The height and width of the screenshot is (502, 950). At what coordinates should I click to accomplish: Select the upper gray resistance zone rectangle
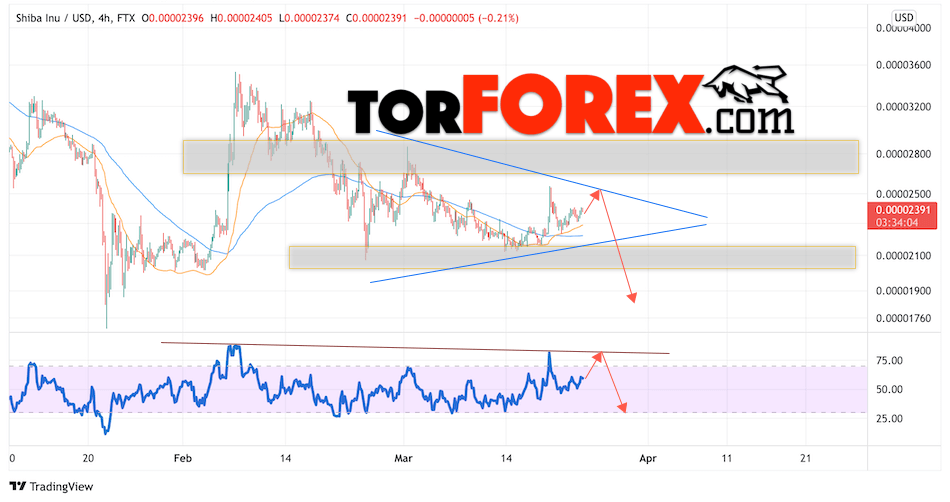point(520,157)
